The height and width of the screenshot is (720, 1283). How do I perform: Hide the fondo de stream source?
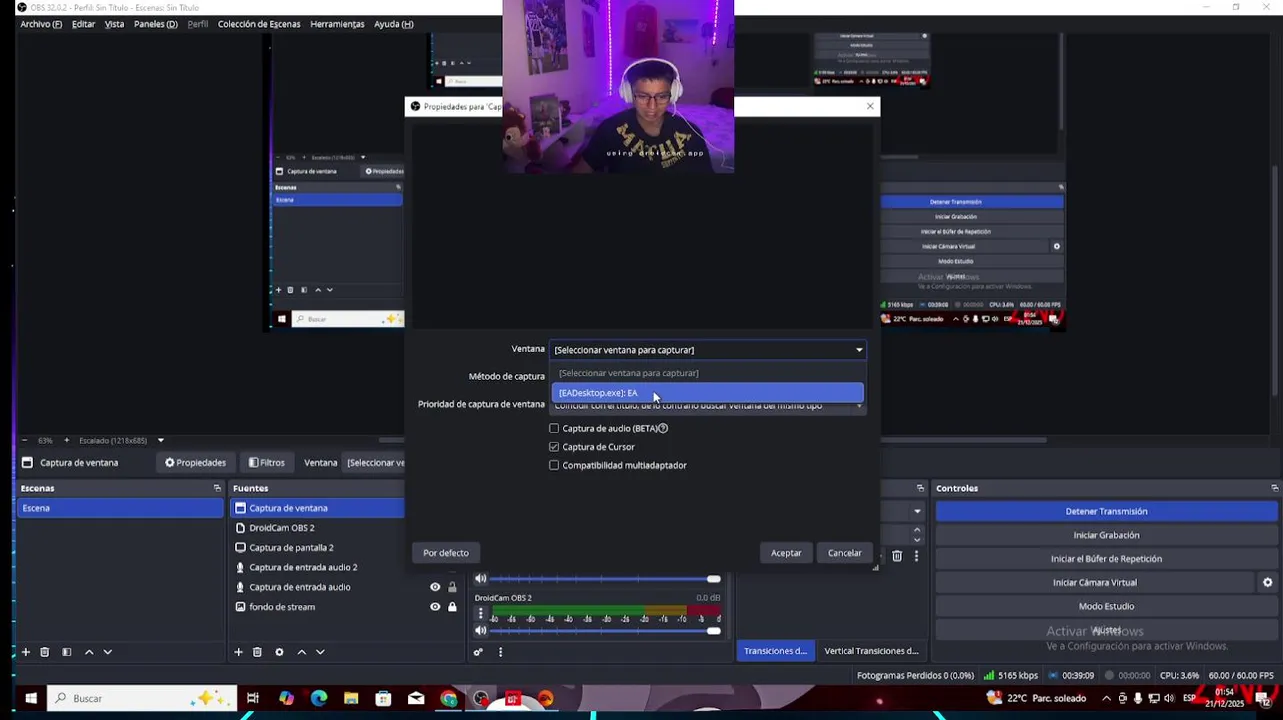click(x=435, y=607)
